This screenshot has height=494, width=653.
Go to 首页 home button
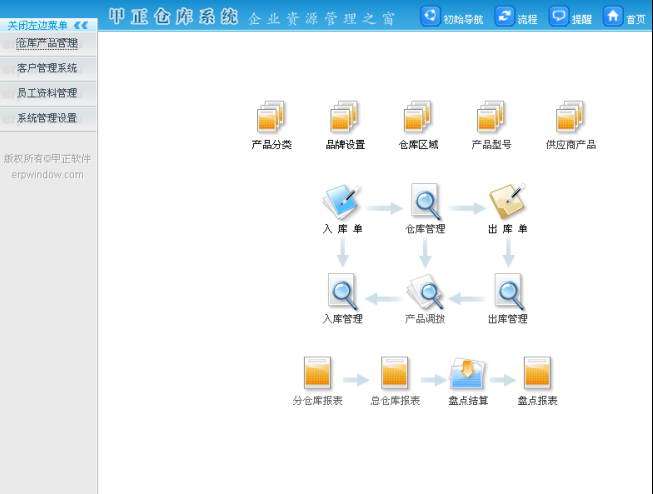click(x=624, y=18)
